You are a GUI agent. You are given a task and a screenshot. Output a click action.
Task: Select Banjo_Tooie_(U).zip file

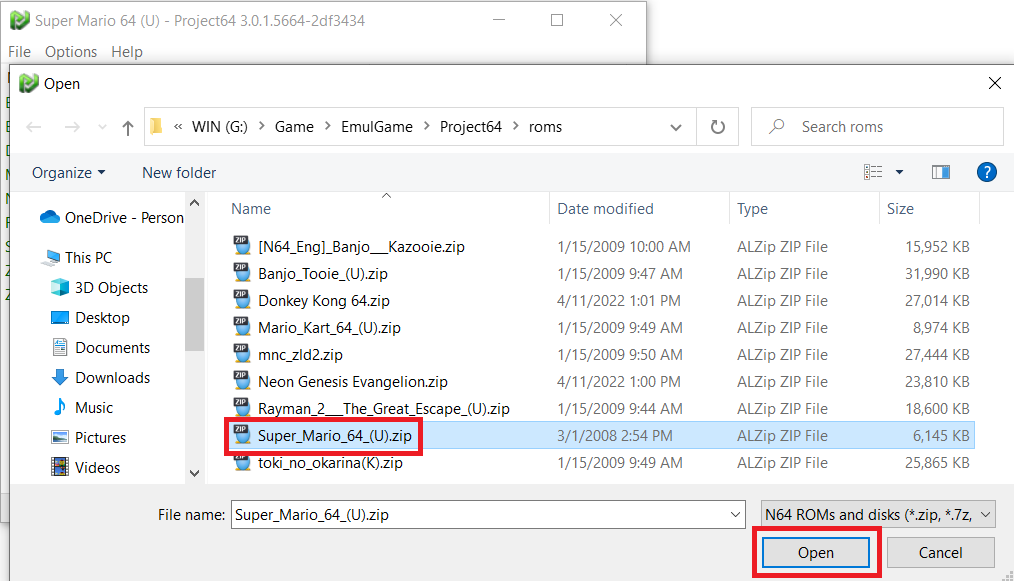coord(323,274)
